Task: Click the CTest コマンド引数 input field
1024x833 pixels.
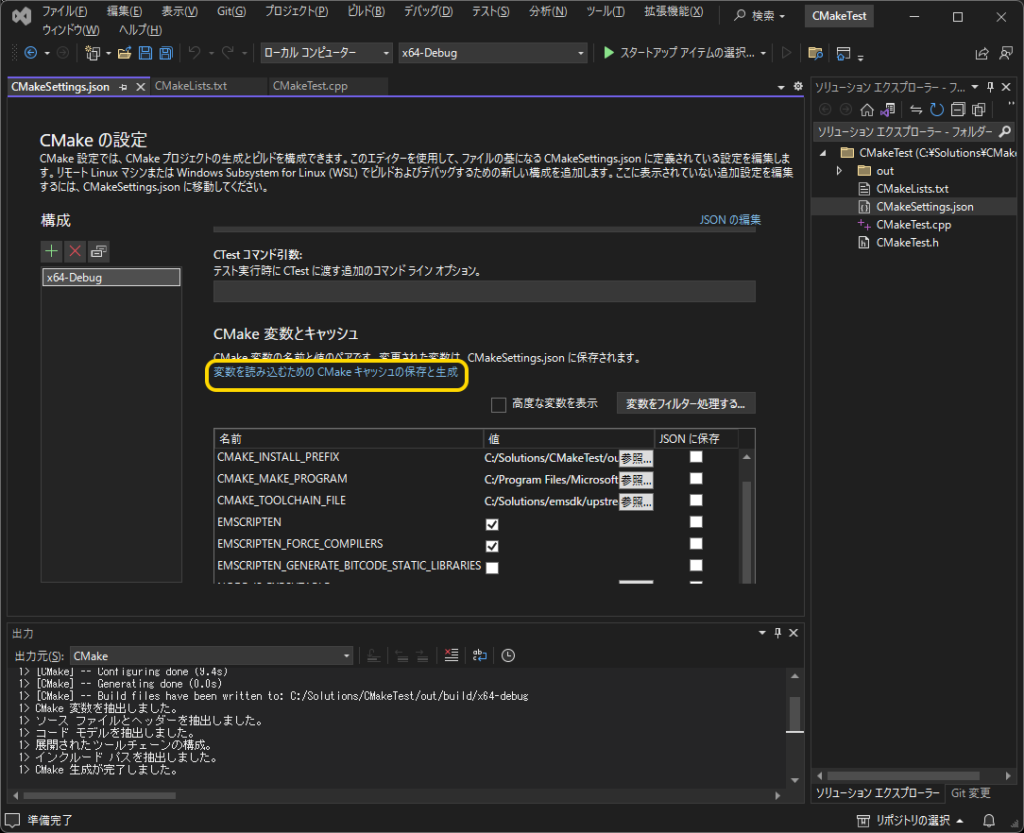Action: click(484, 291)
